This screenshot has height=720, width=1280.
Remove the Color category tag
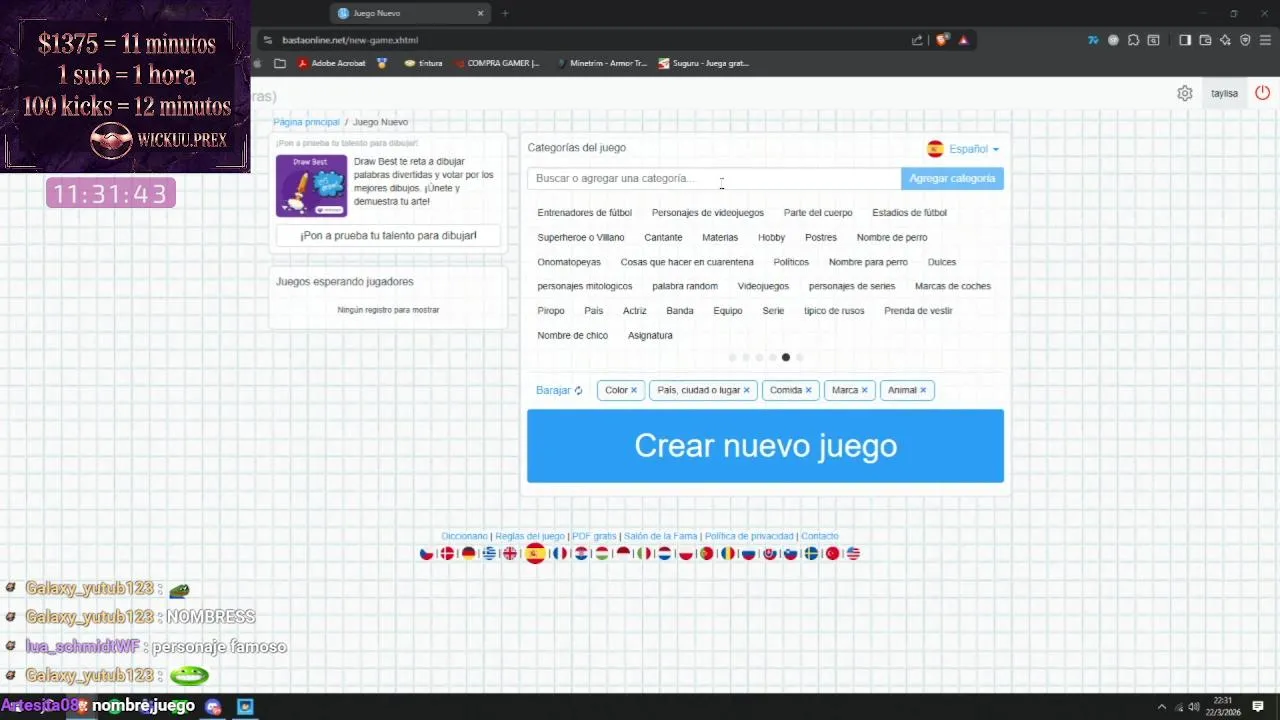634,390
